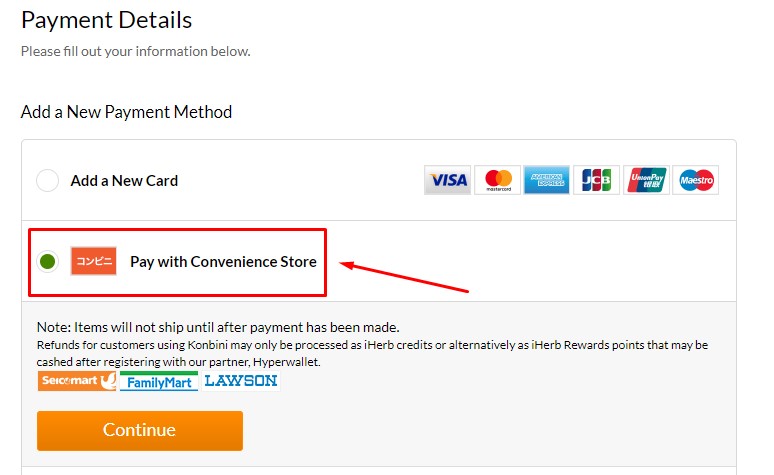Click the Mastercard logo
The height and width of the screenshot is (475, 774).
tap(498, 180)
